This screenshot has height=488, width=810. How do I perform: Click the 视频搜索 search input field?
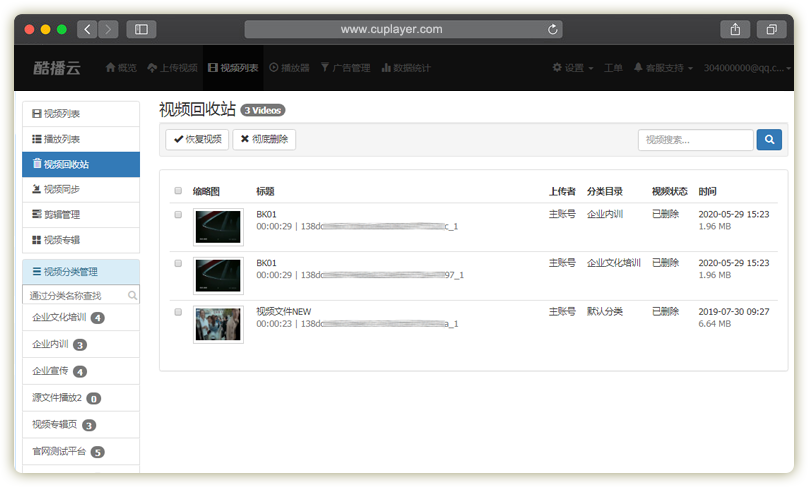point(695,140)
